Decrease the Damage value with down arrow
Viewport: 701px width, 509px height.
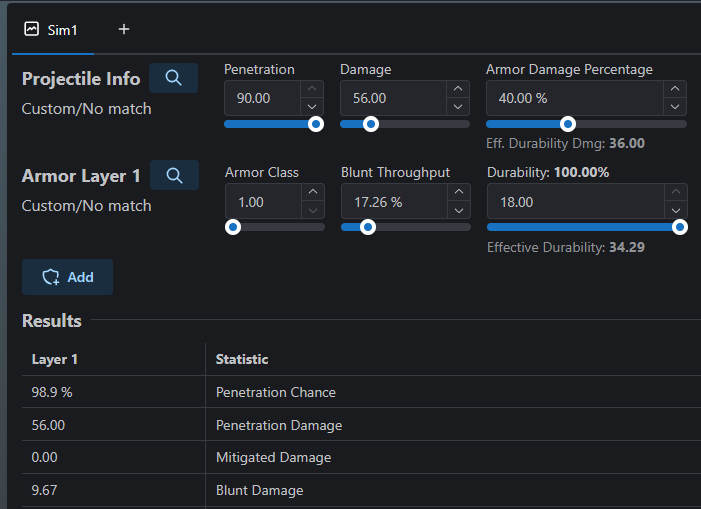[x=458, y=107]
